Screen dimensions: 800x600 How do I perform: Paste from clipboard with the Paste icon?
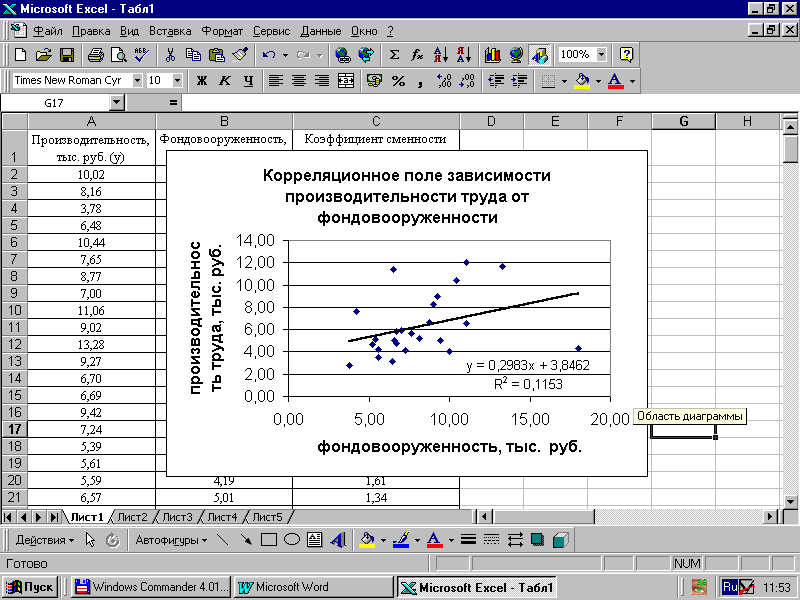click(217, 55)
